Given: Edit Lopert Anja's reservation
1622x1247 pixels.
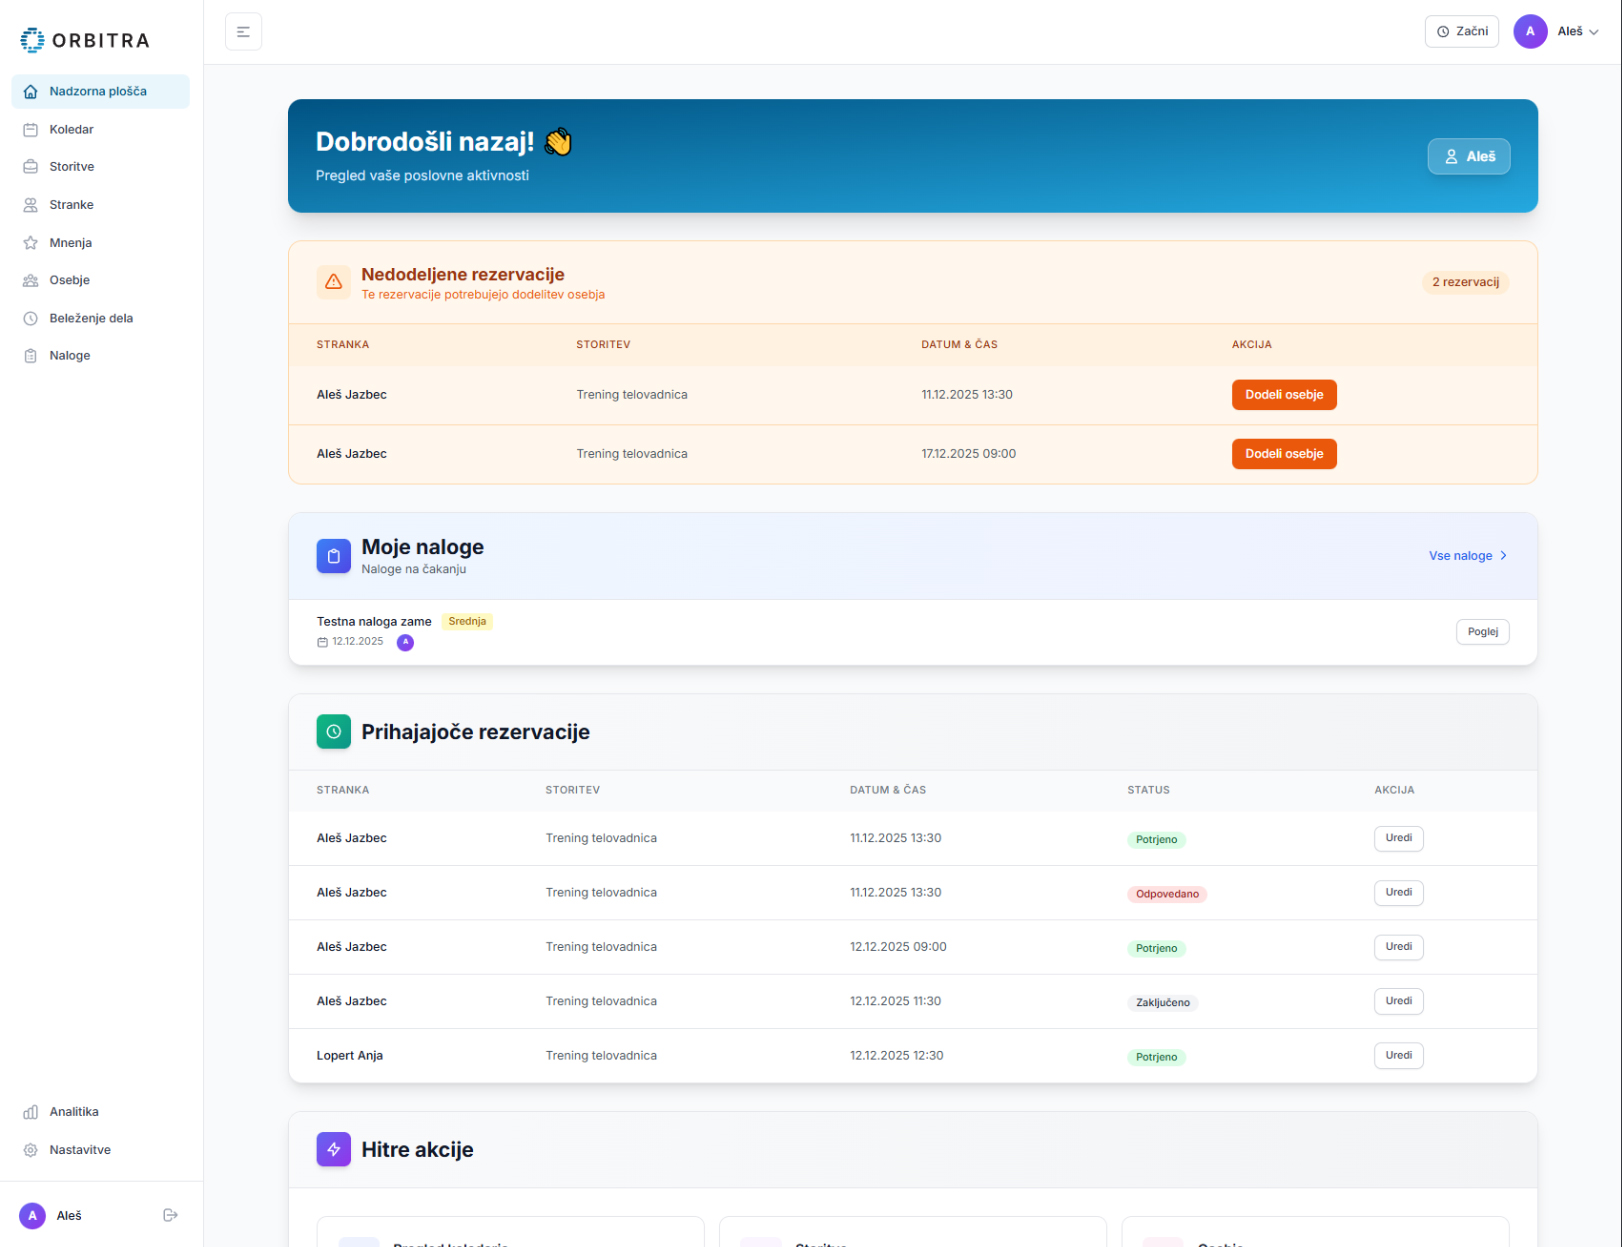Looking at the screenshot, I should click(1398, 1056).
